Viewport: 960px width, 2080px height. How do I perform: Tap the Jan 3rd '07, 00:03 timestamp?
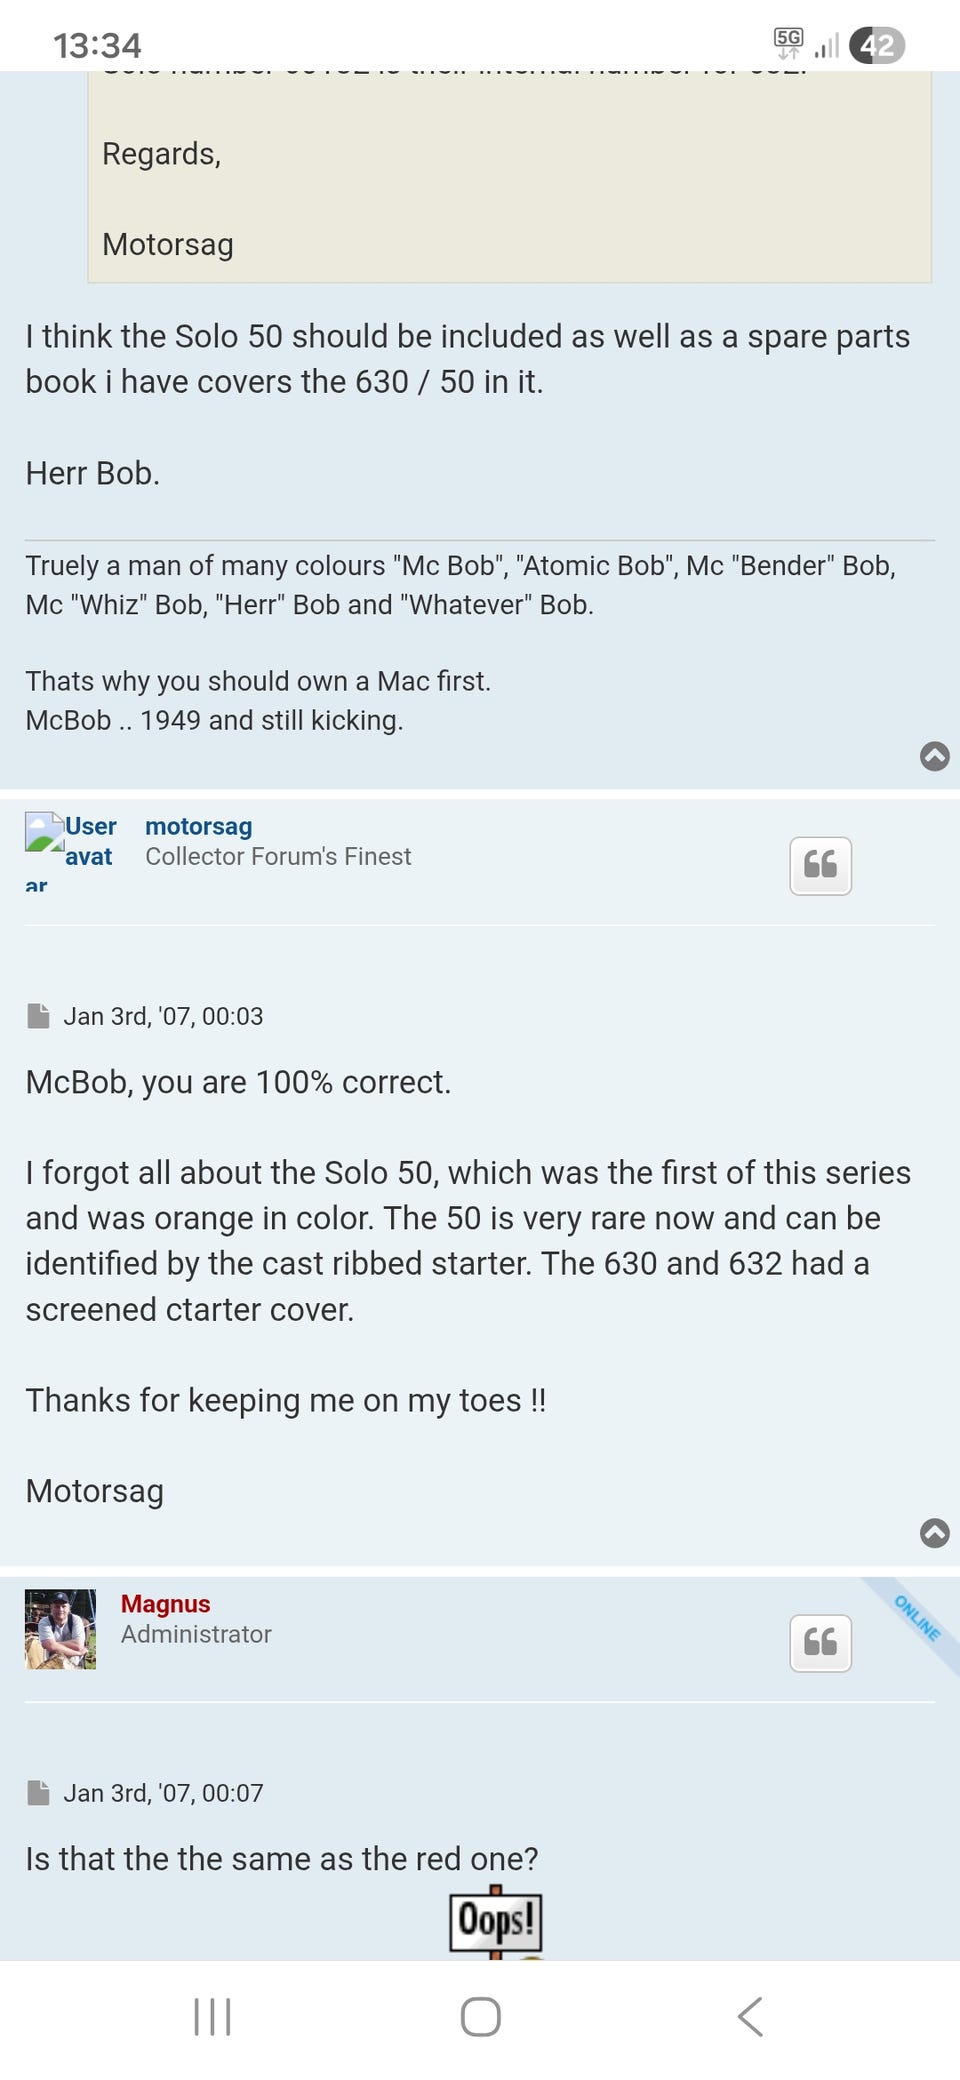pos(163,1016)
